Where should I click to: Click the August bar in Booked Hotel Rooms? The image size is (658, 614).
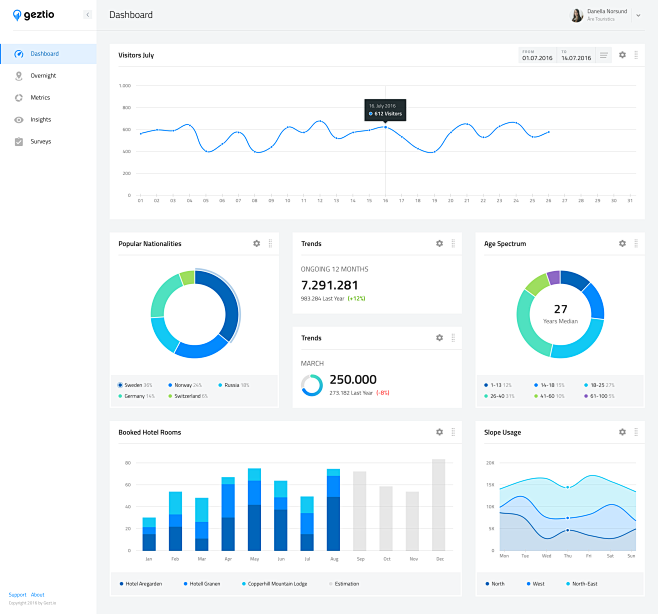coord(333,509)
